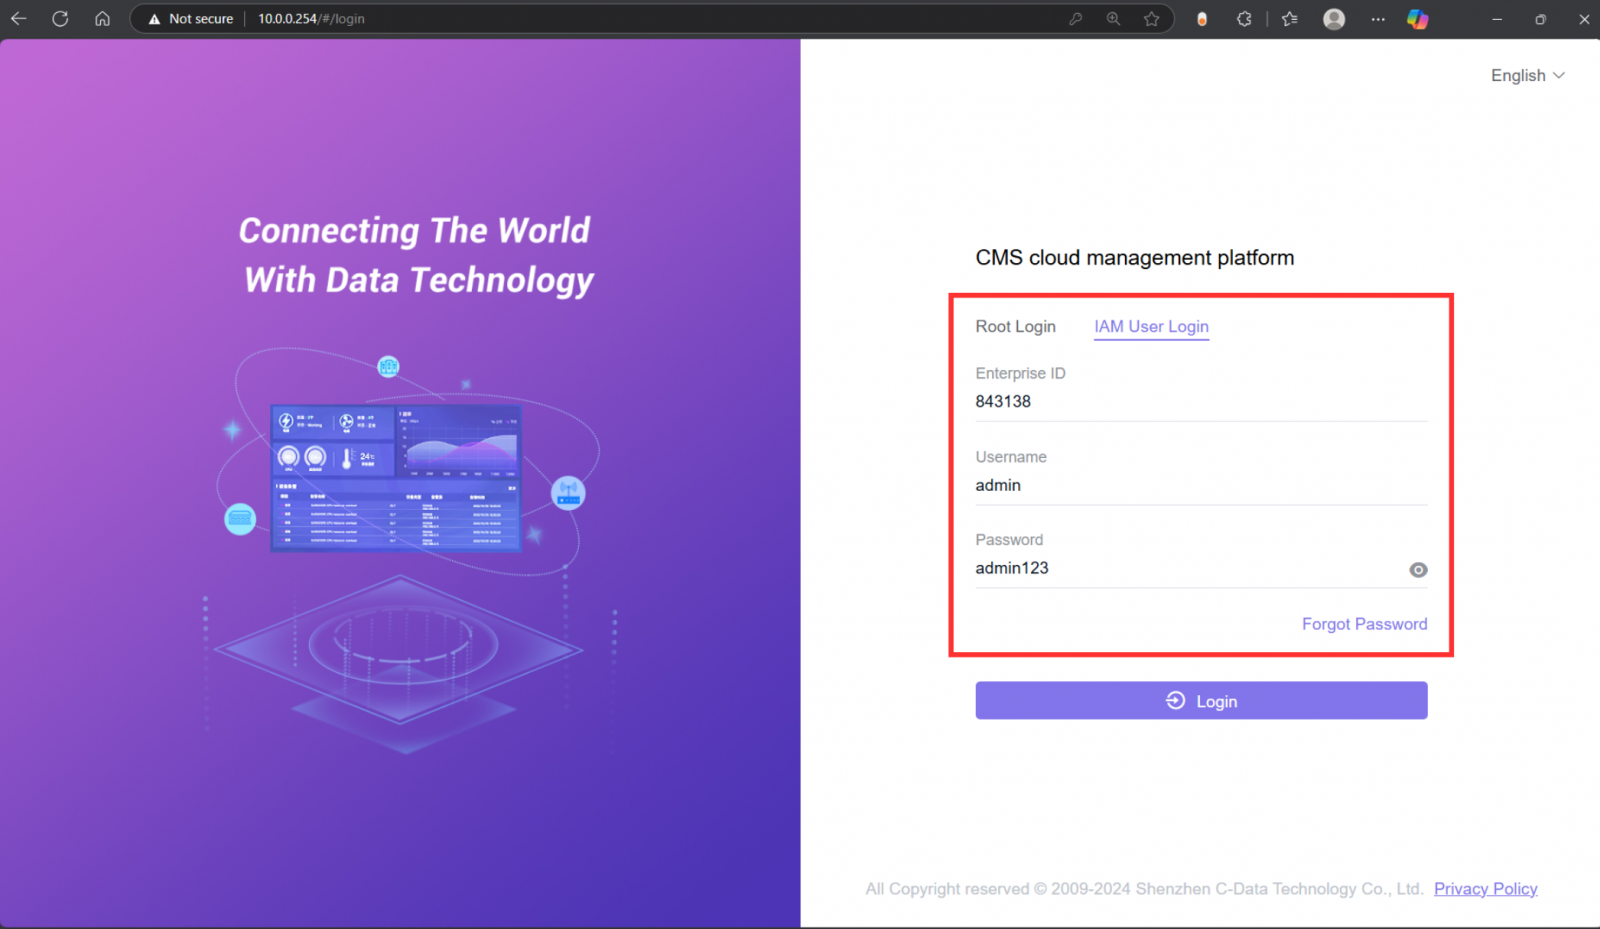This screenshot has height=929, width=1600.
Task: Click the browser profile avatar icon
Action: (1334, 19)
